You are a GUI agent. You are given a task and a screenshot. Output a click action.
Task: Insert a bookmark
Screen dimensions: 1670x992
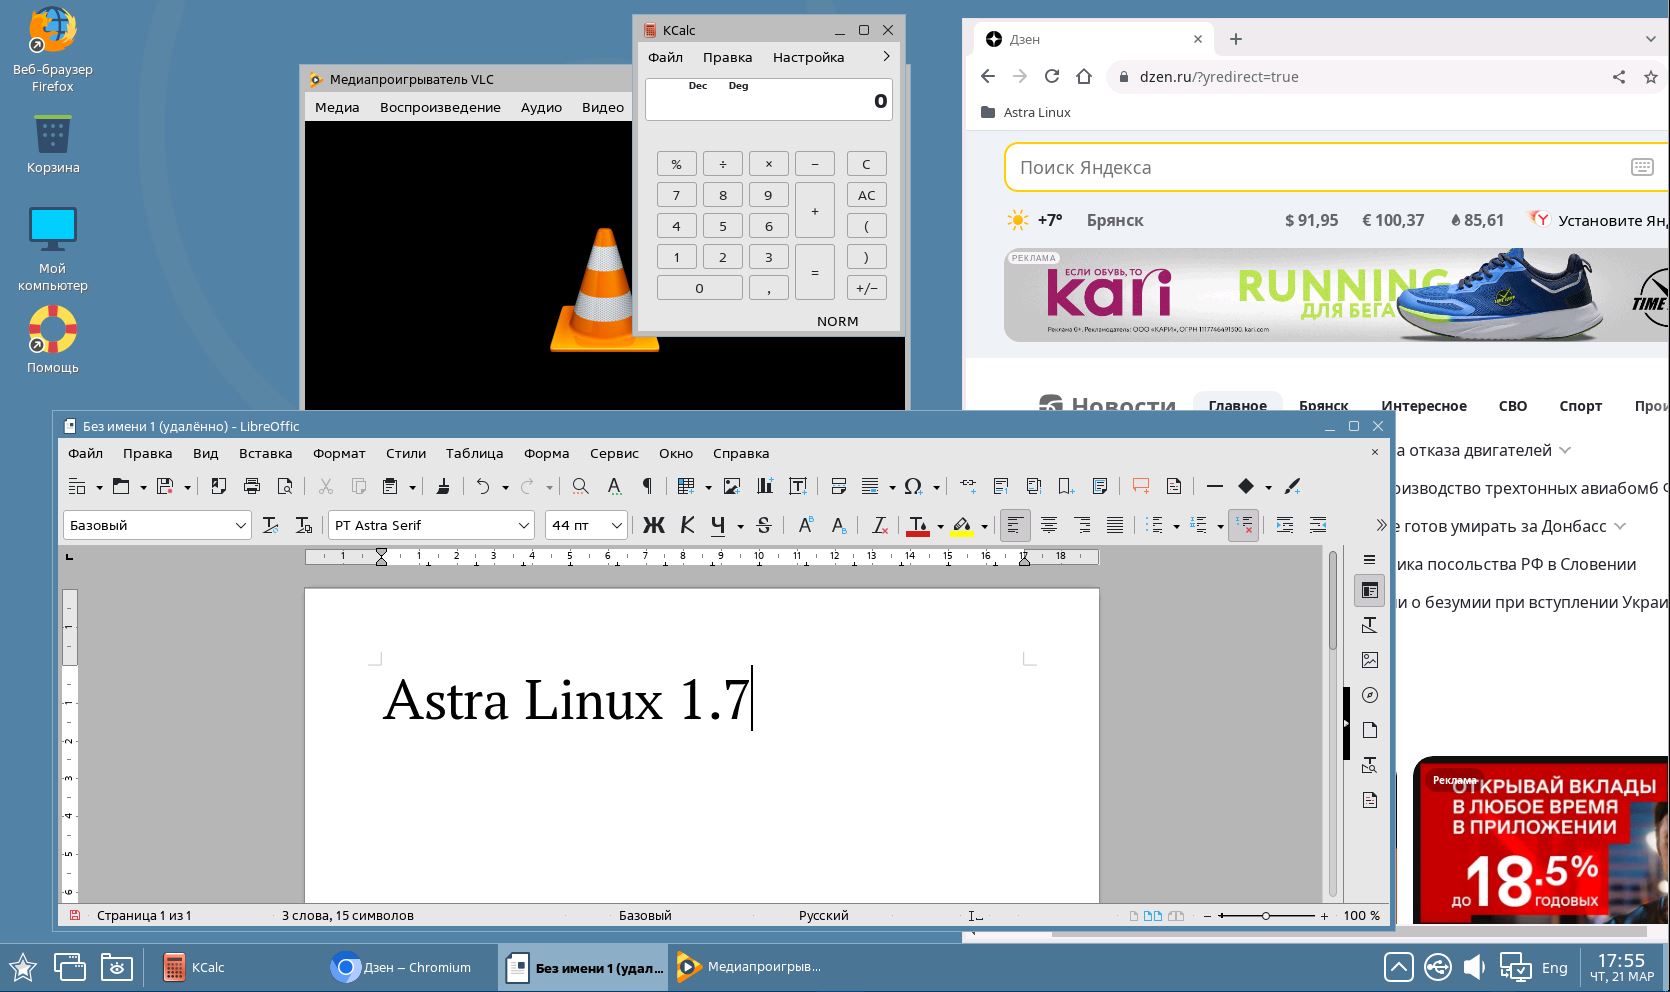tap(1065, 487)
